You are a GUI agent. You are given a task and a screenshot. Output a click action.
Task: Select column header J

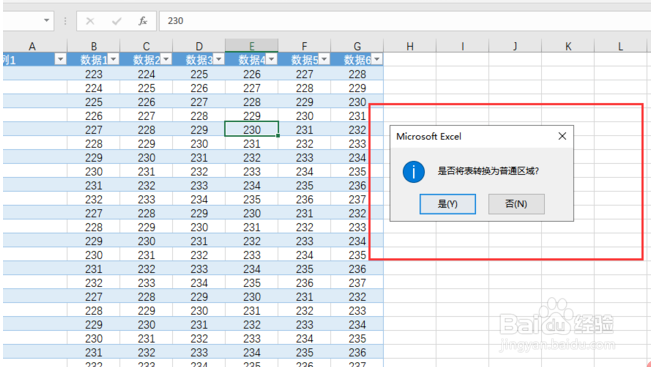tap(515, 46)
